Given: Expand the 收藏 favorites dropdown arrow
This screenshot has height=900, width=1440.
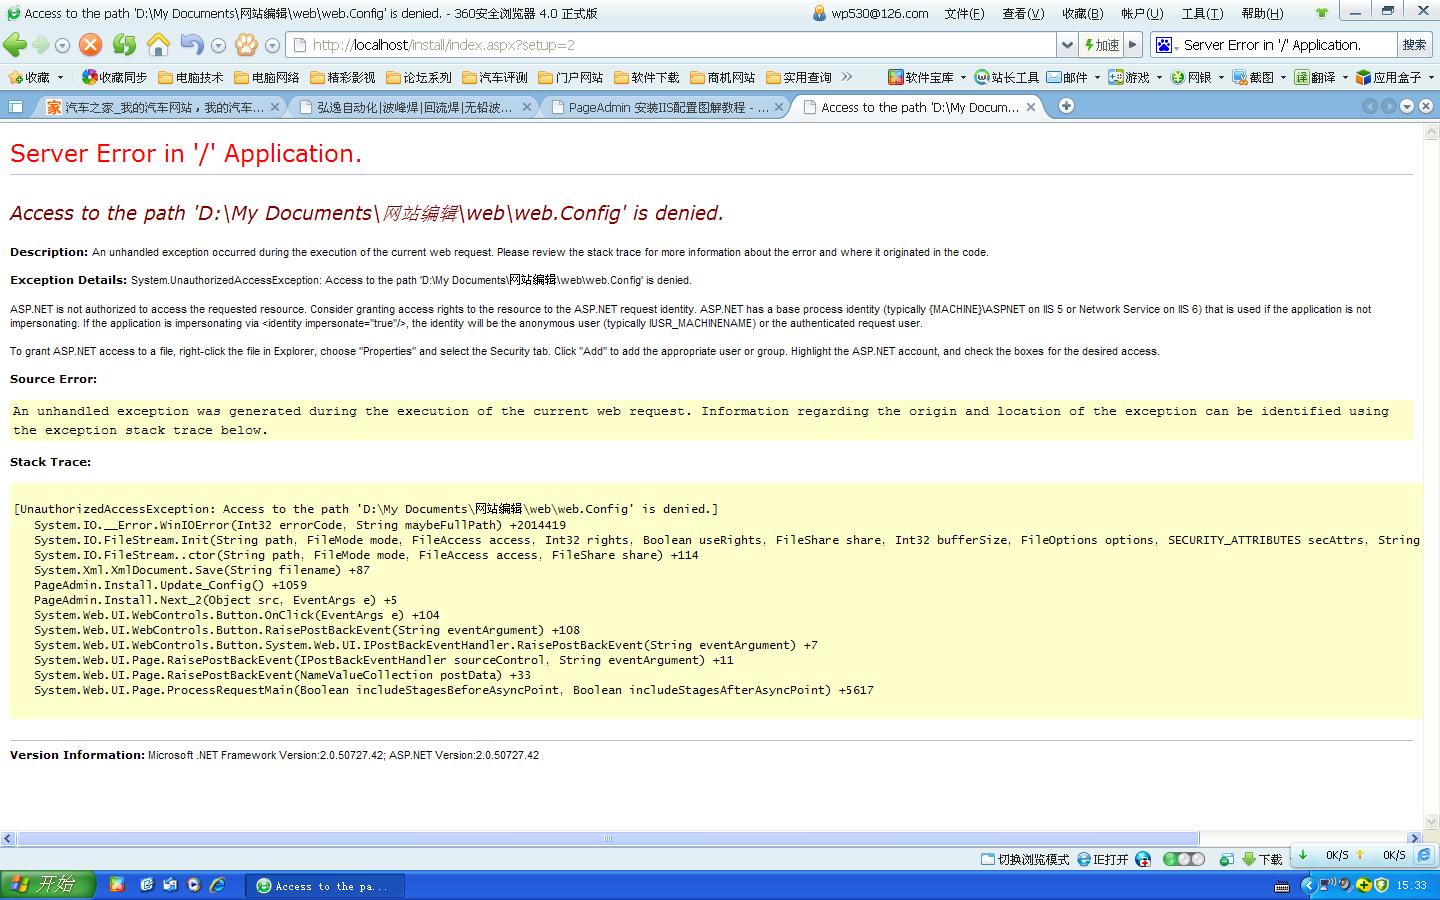Looking at the screenshot, I should (60, 77).
